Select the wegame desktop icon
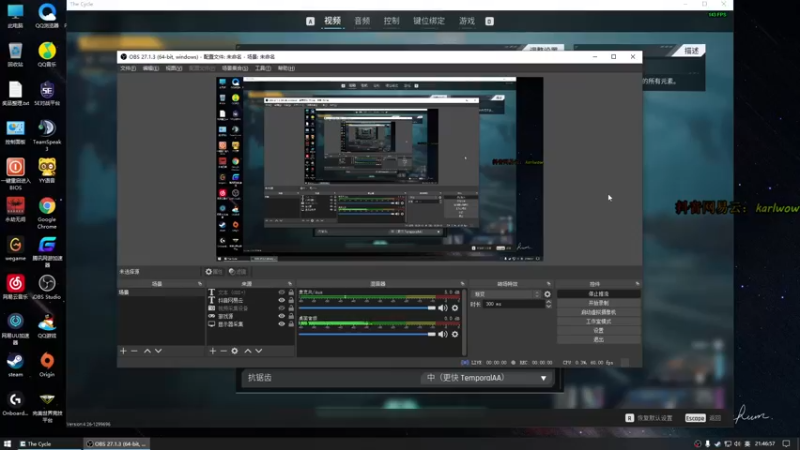800x450 pixels. [15, 248]
